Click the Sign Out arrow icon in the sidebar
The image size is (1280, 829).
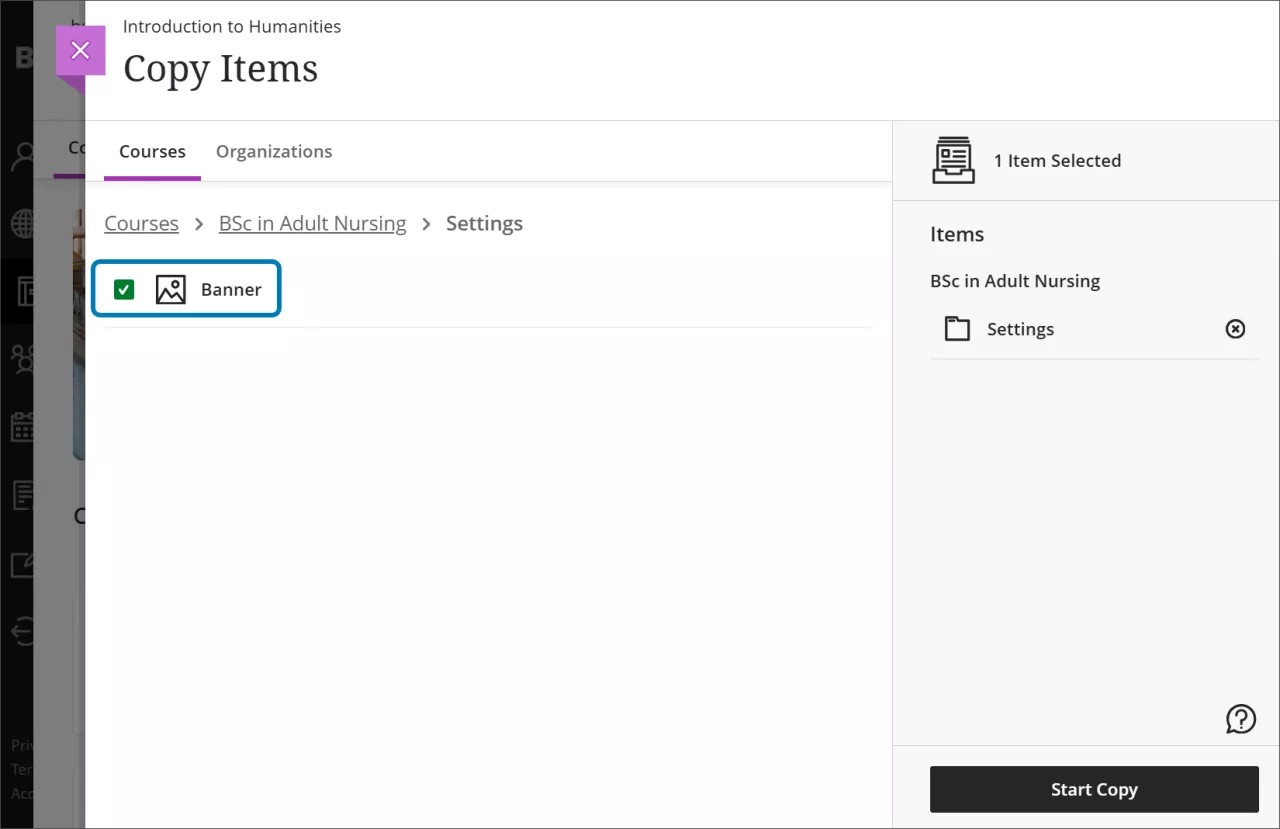tap(22, 631)
